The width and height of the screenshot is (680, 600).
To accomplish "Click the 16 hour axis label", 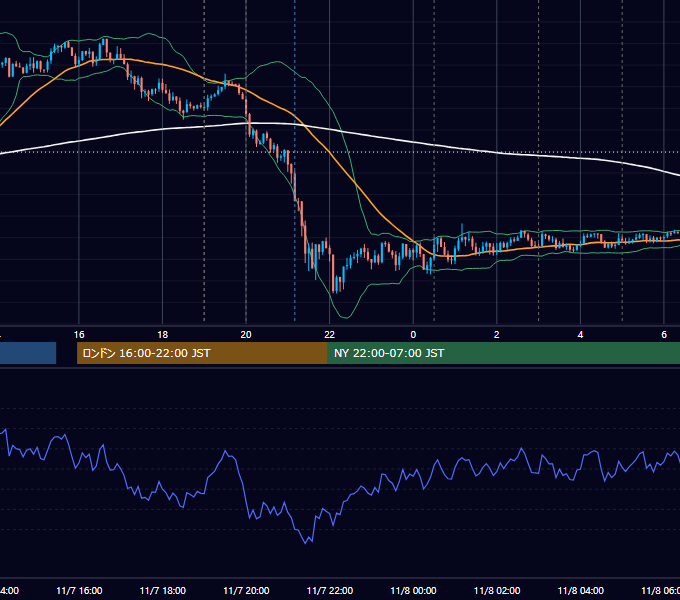I will 79,335.
